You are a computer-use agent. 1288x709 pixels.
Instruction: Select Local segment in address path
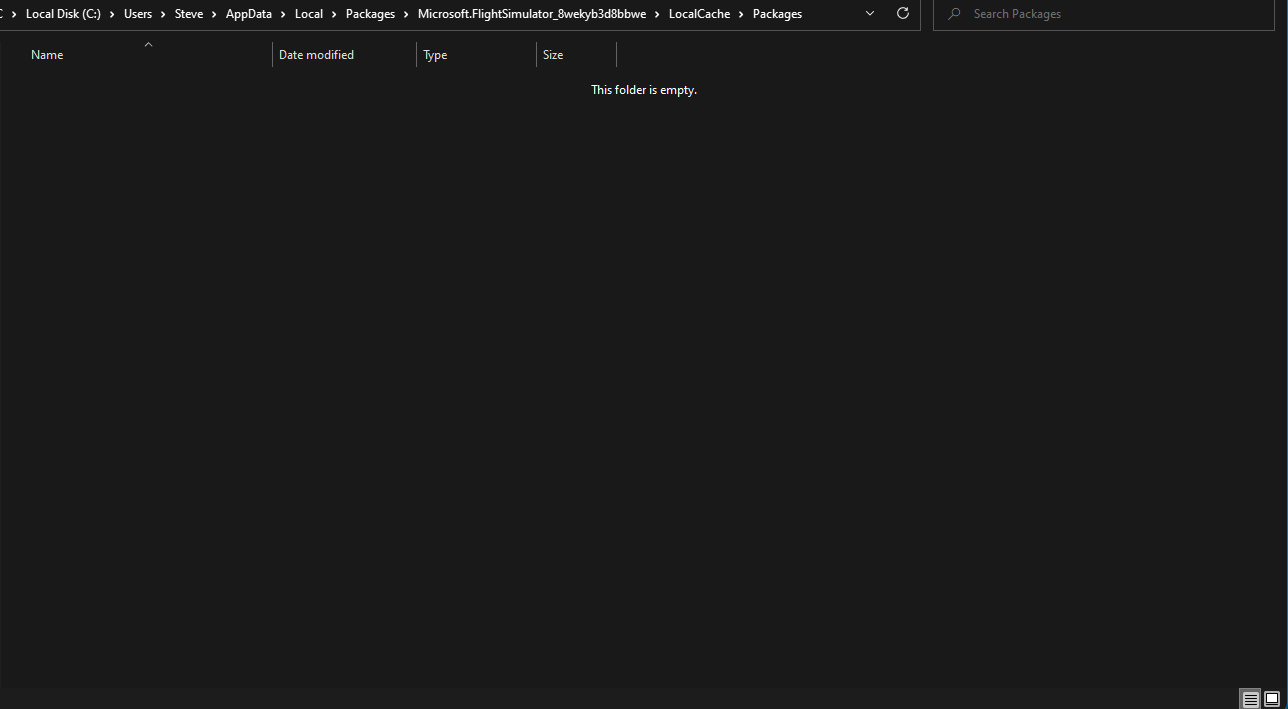click(x=309, y=14)
